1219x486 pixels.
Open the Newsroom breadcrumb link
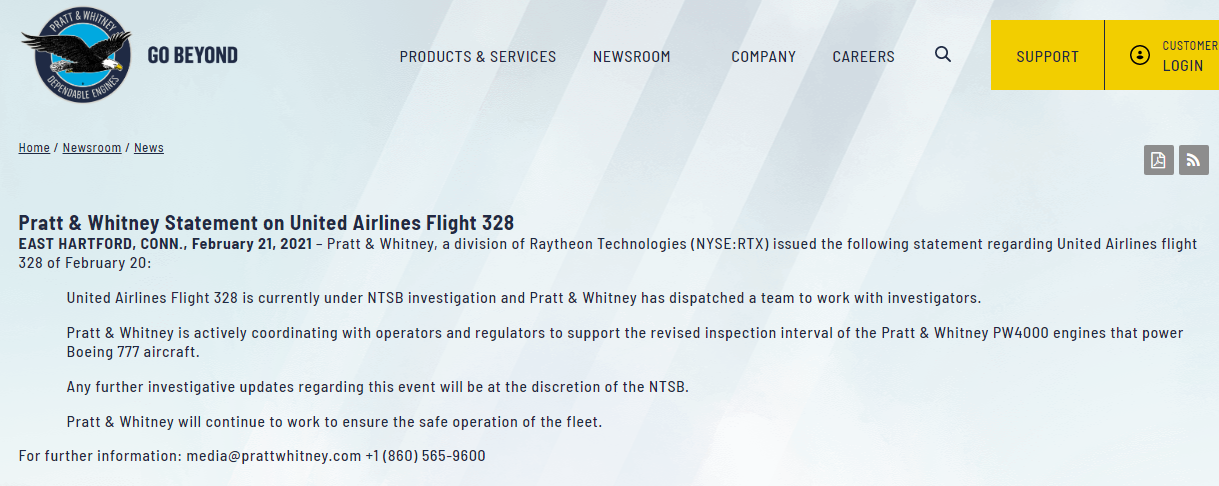click(x=92, y=148)
